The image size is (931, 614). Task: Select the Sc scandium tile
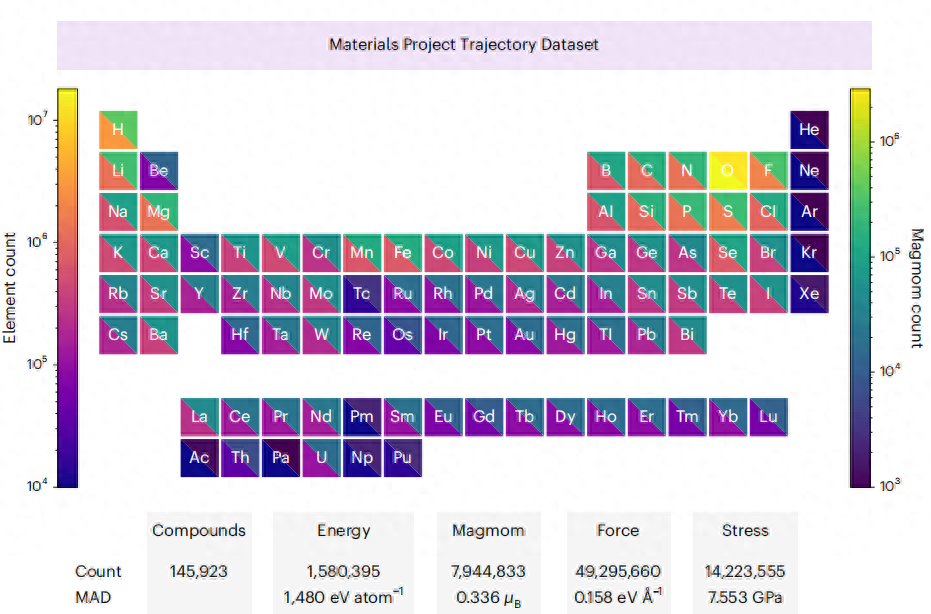coord(200,252)
